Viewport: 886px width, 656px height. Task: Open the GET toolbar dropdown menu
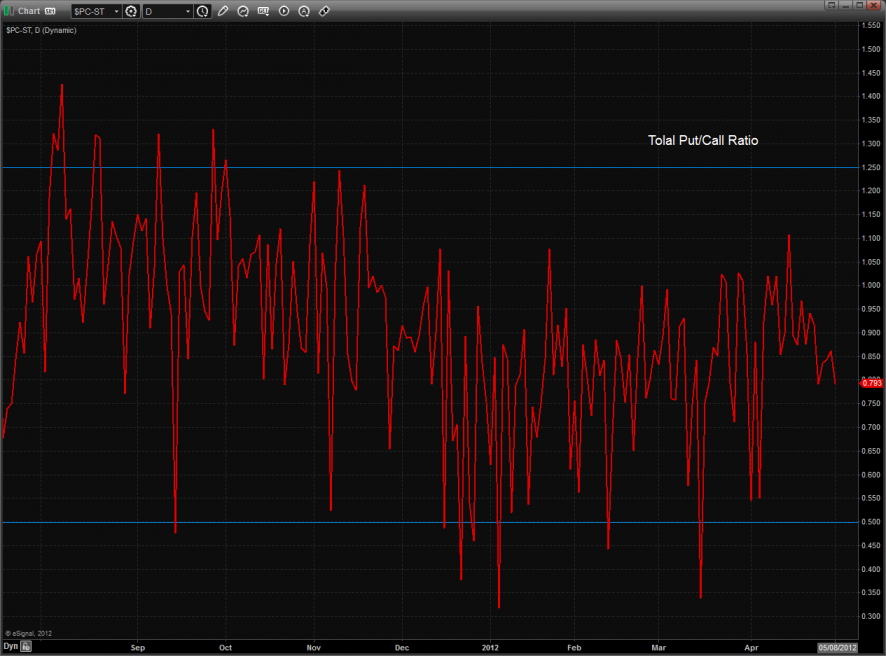(264, 11)
